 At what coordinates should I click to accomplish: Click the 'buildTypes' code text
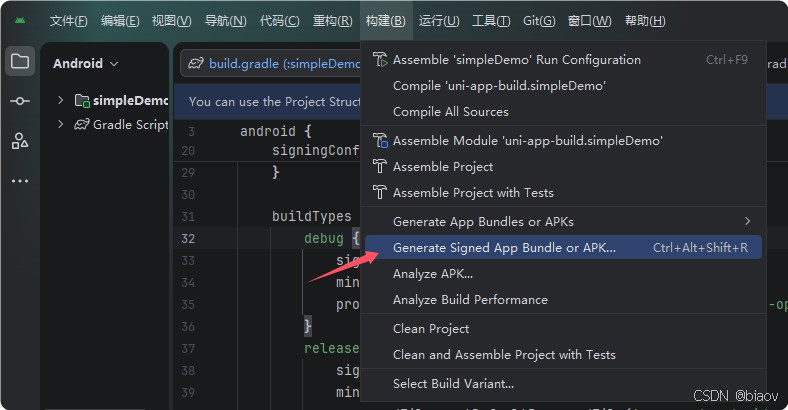click(312, 216)
